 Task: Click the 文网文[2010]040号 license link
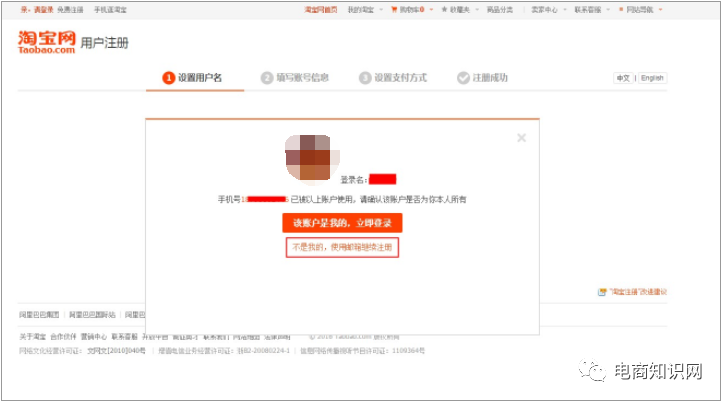(x=116, y=351)
